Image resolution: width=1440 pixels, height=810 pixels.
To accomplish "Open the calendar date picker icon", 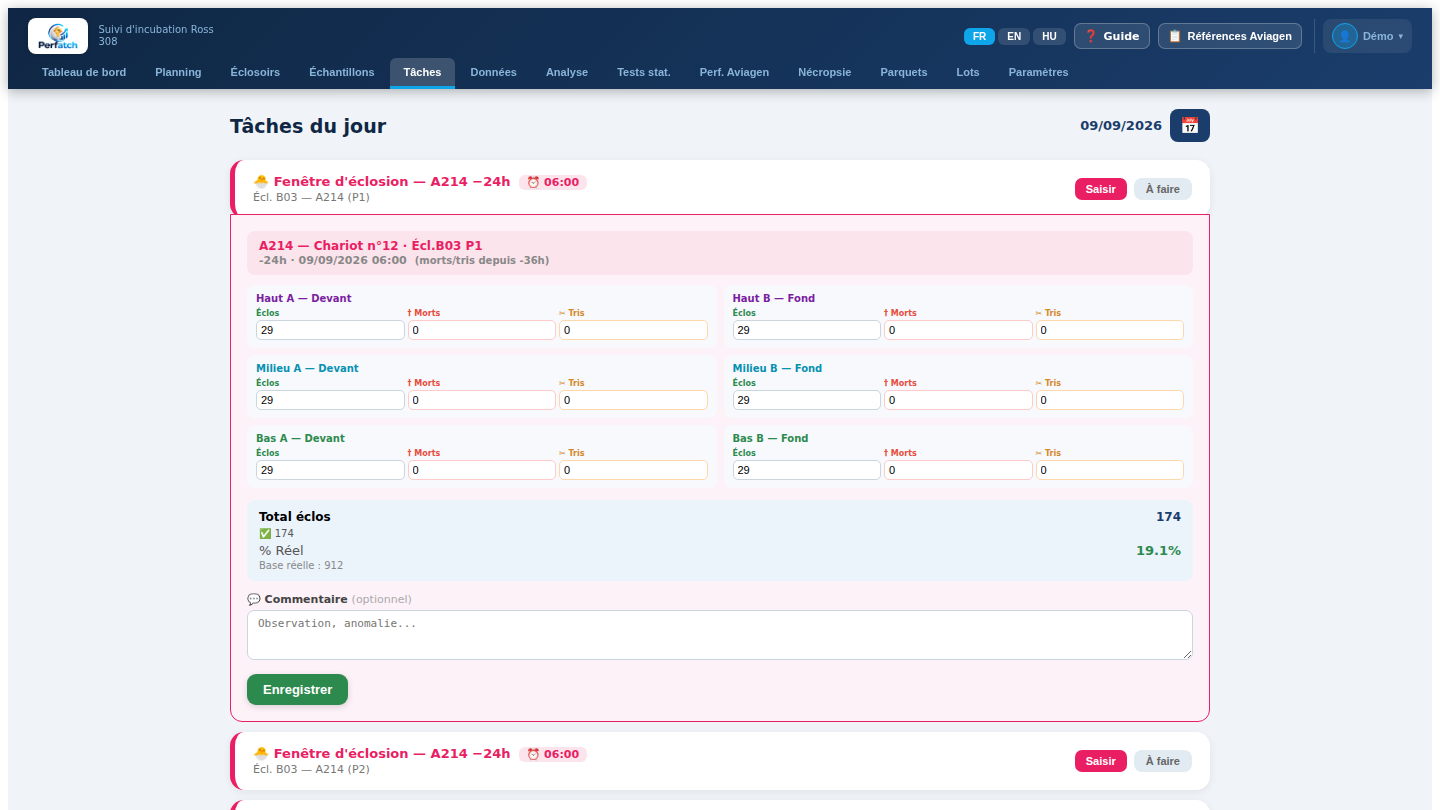I will (x=1189, y=126).
